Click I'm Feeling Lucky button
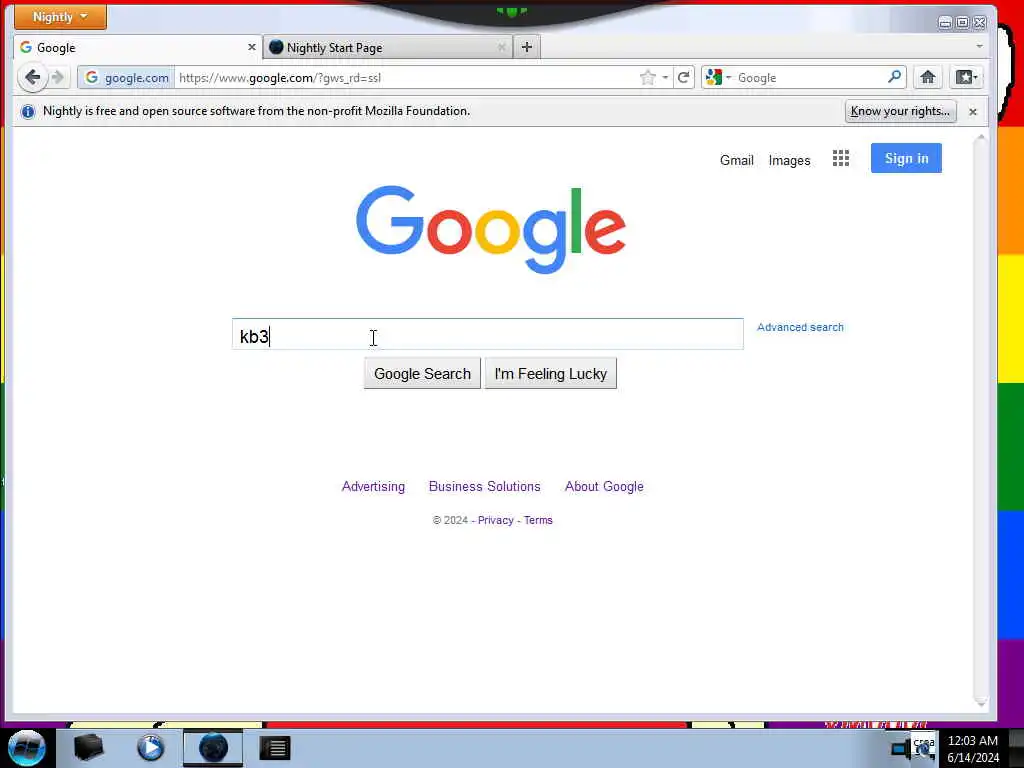 (551, 374)
